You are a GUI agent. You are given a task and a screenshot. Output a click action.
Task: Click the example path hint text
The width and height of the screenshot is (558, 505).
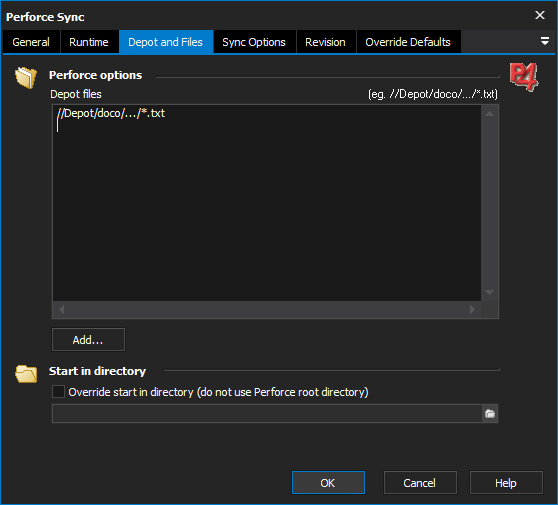pyautogui.click(x=433, y=94)
